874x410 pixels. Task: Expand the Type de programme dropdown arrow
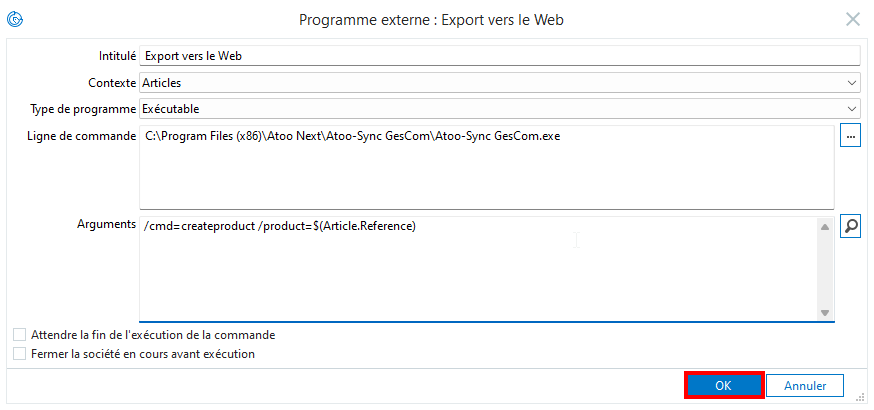tap(851, 109)
